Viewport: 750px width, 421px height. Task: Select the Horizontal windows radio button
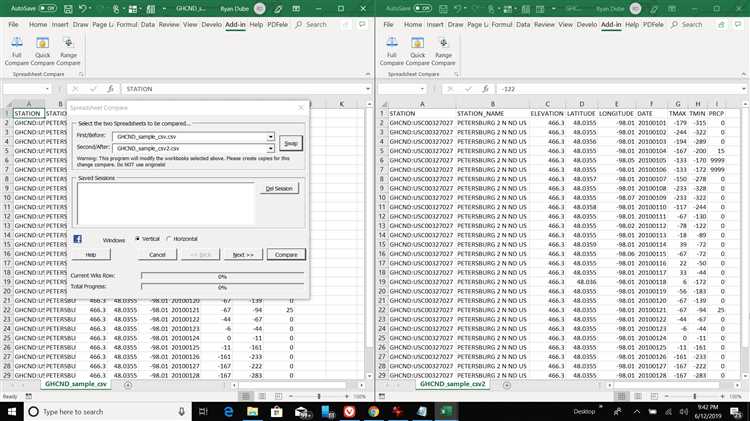coord(168,238)
